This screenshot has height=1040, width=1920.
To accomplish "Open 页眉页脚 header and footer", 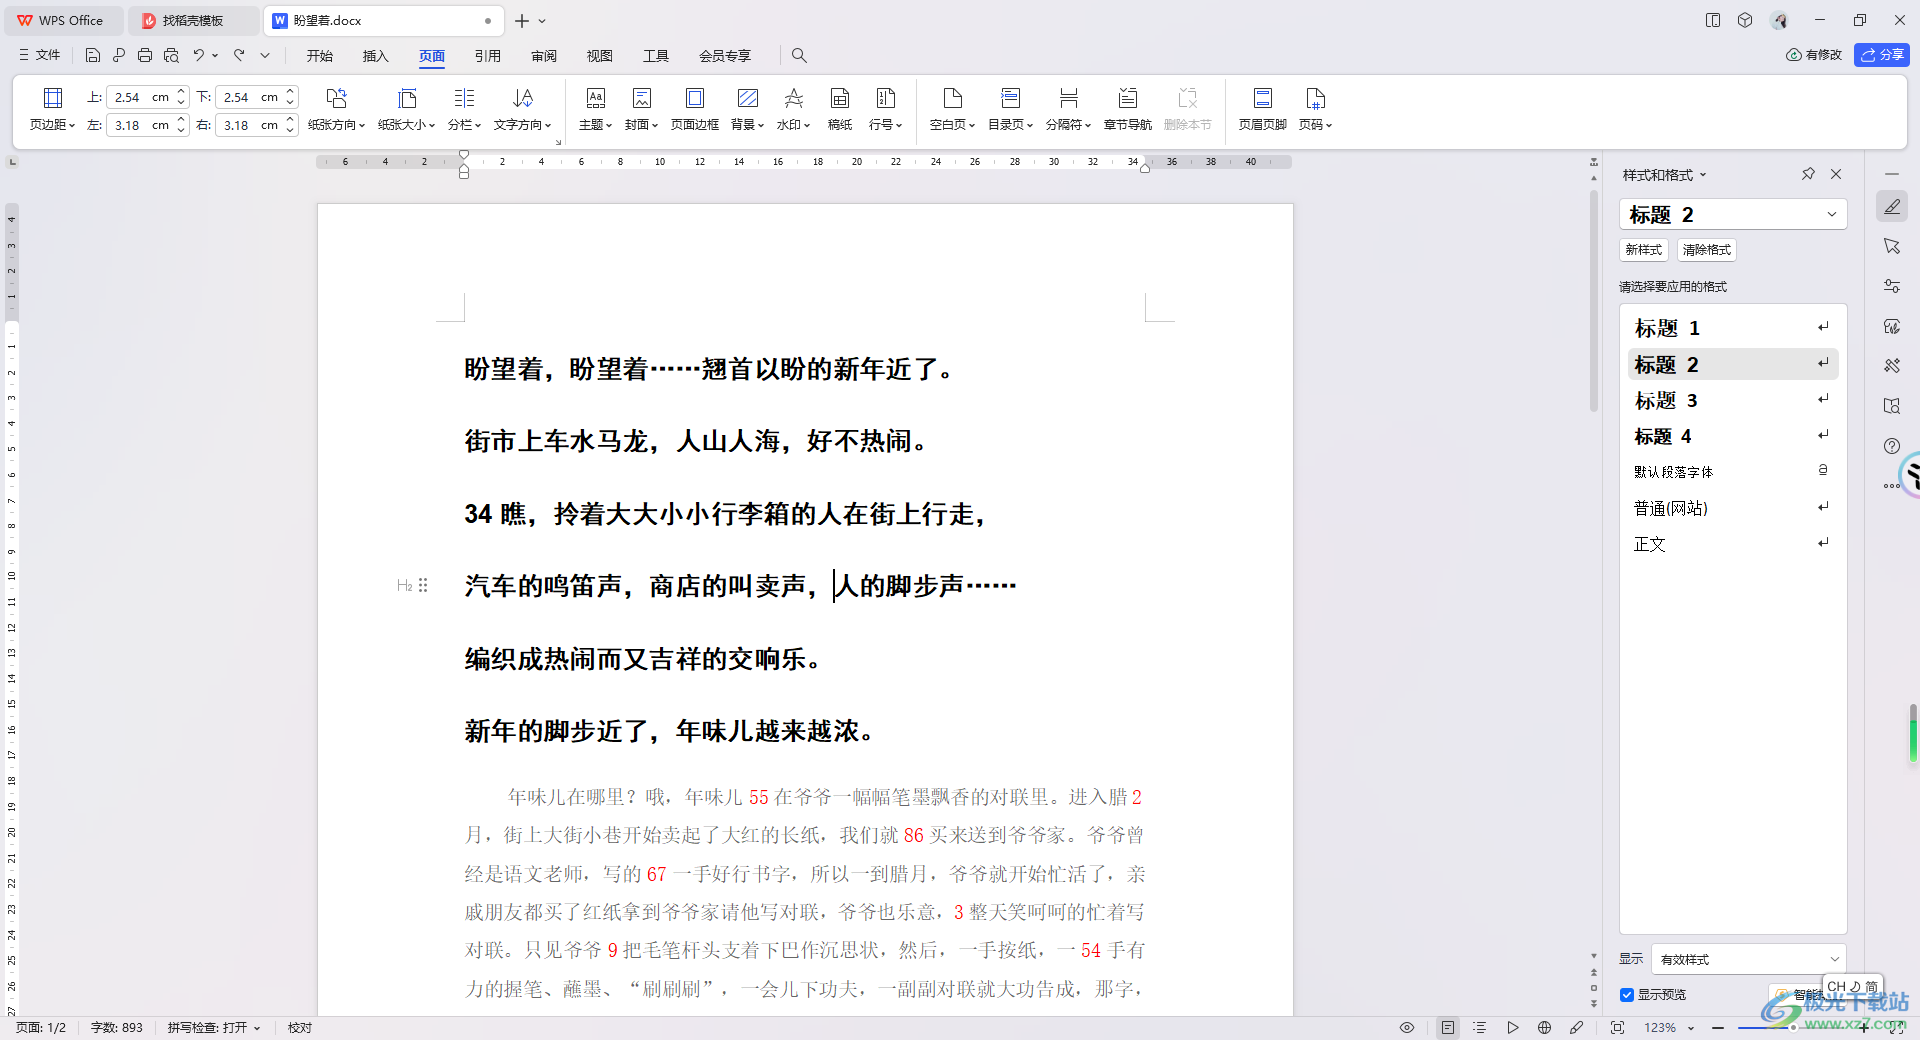I will point(1262,109).
